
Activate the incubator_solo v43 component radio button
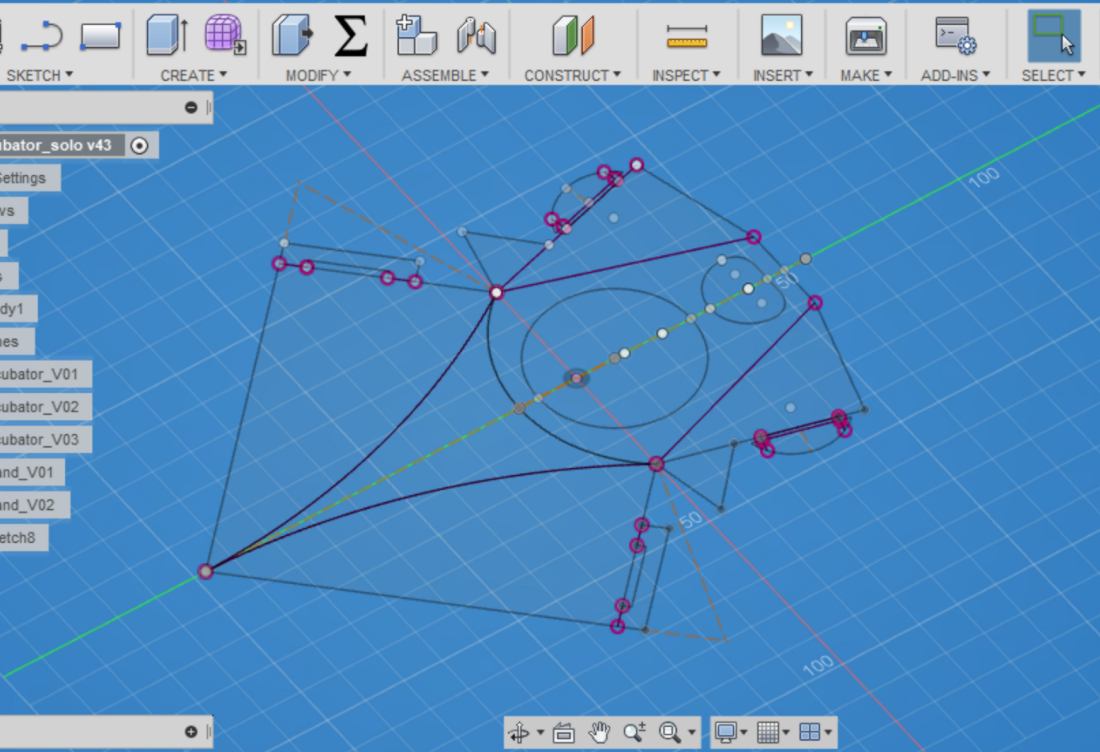[140, 145]
